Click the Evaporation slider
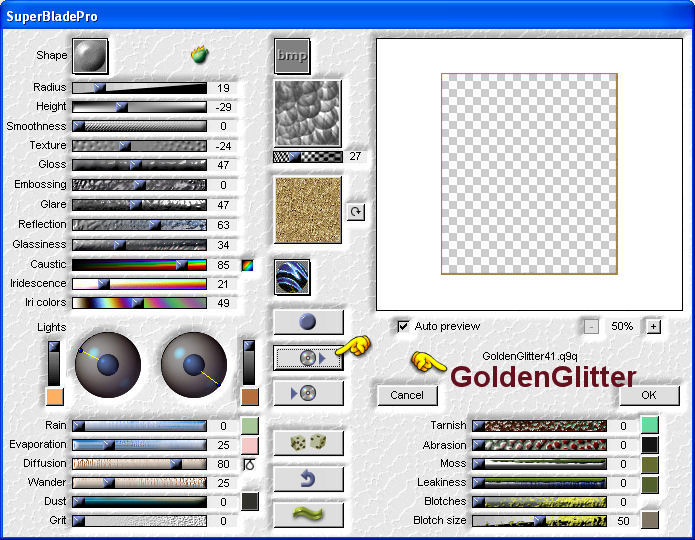The image size is (695, 540). (x=139, y=445)
